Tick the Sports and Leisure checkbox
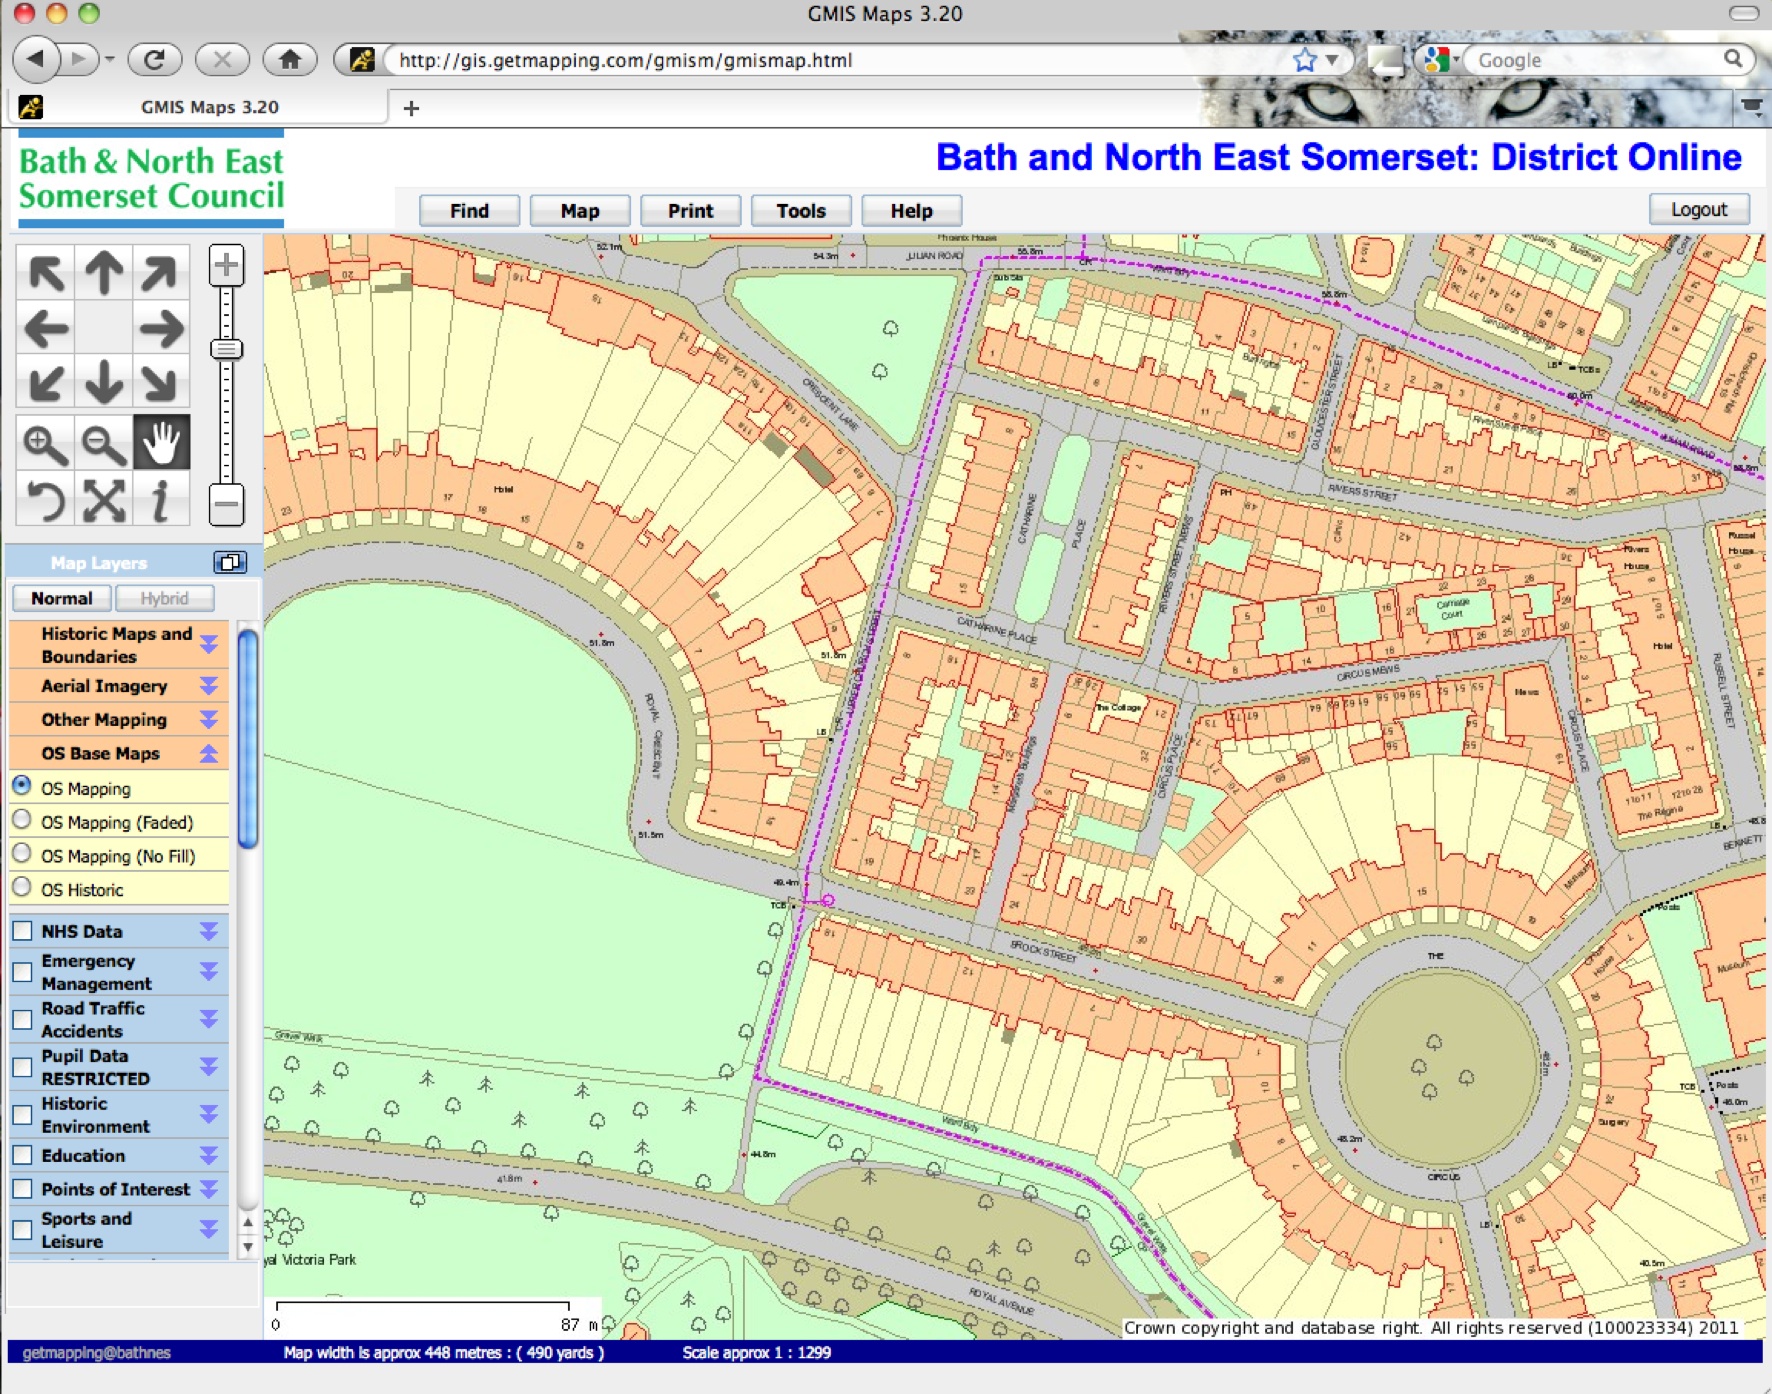1772x1394 pixels. [22, 1230]
